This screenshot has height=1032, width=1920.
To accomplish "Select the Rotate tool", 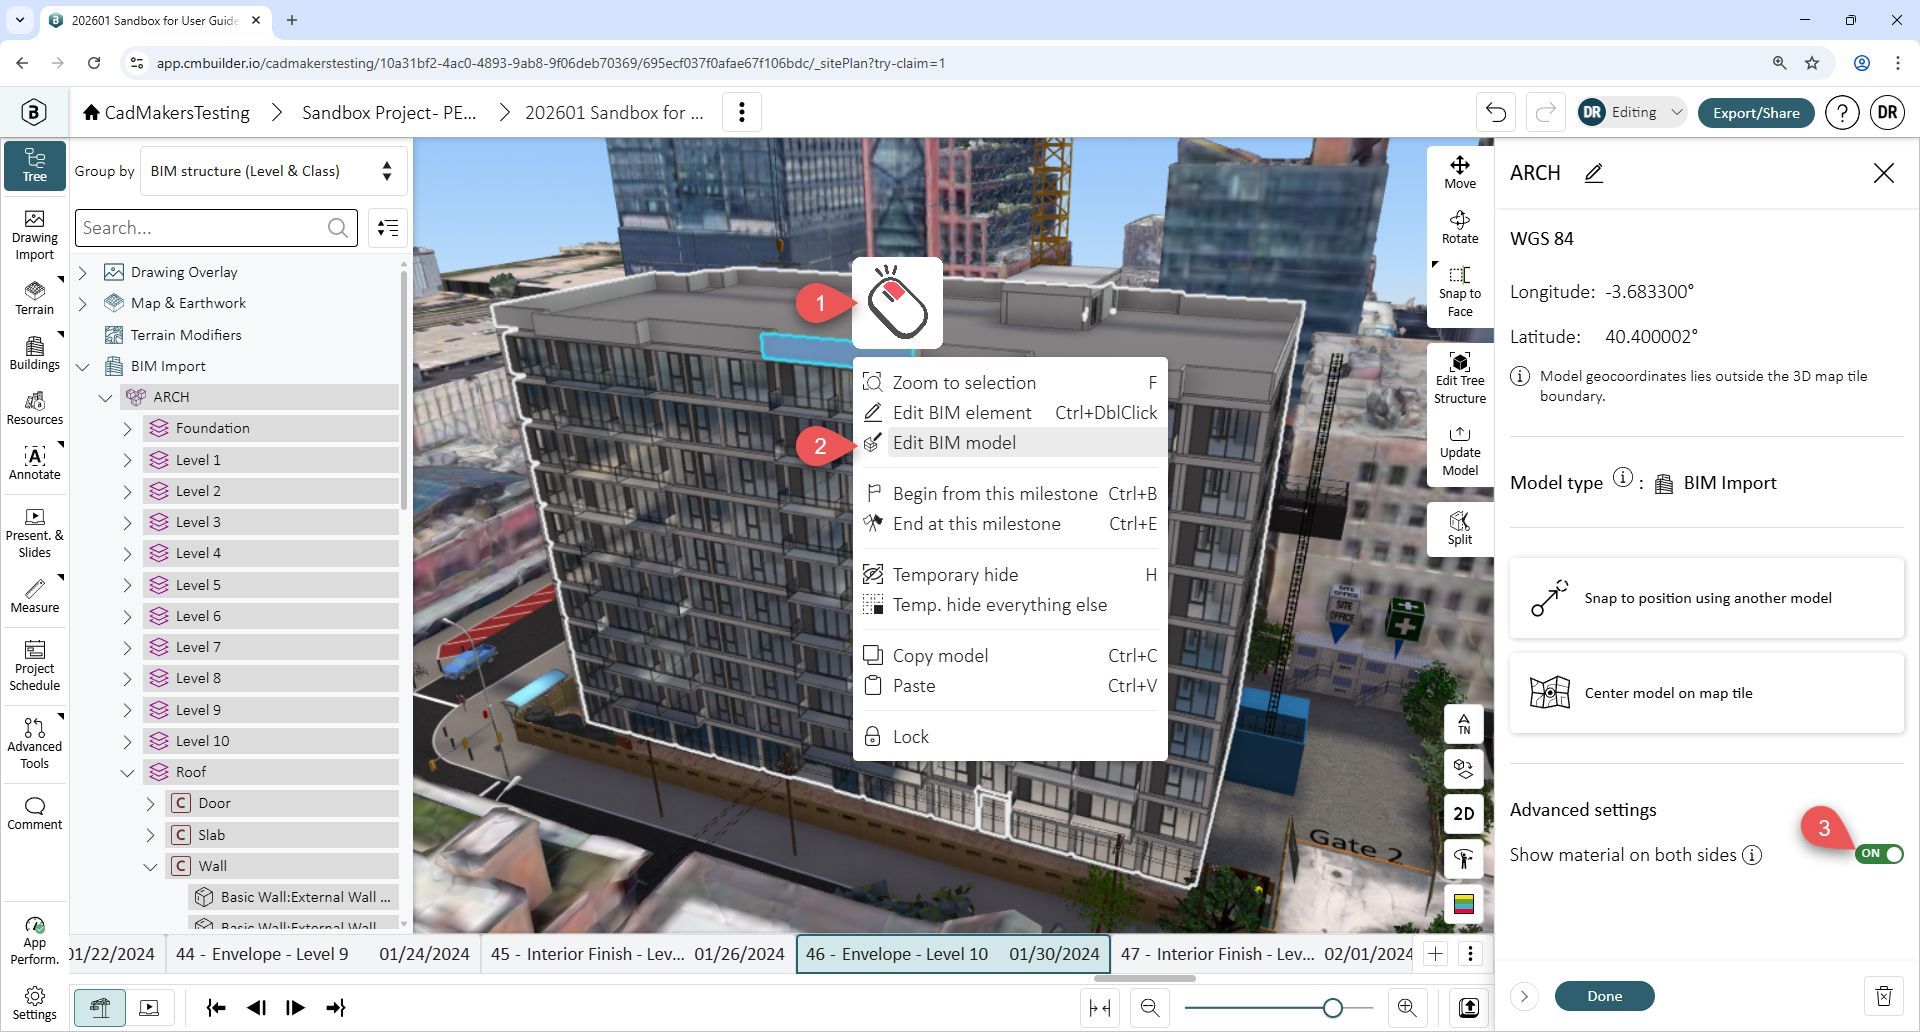I will 1460,228.
